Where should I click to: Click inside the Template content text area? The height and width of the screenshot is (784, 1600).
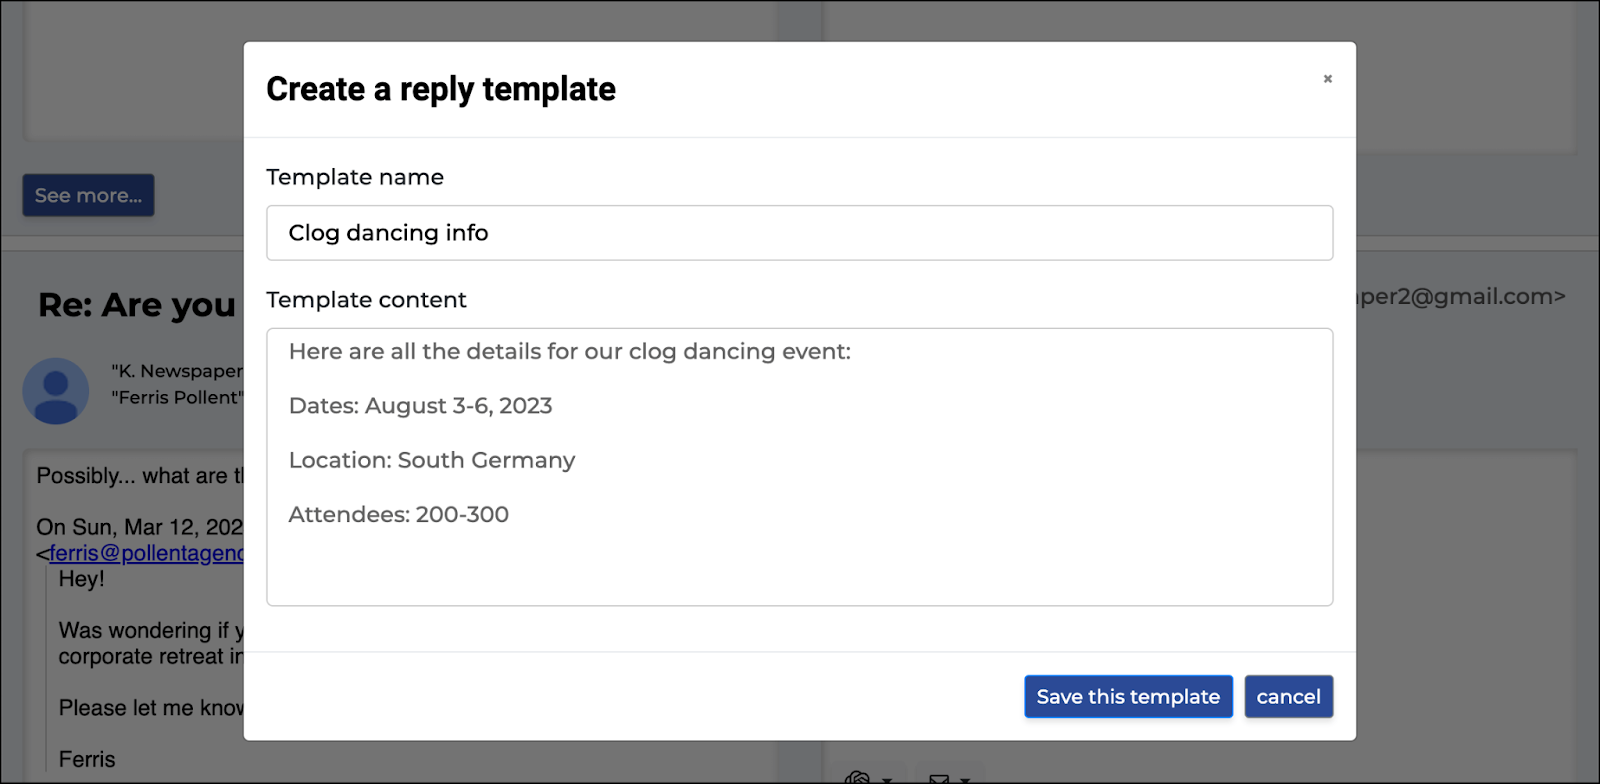(x=799, y=467)
